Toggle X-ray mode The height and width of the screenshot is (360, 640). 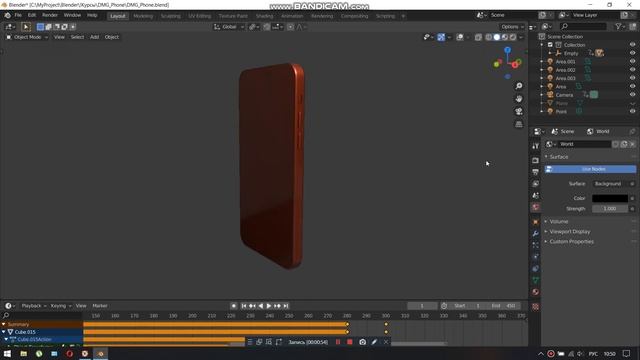coord(478,37)
